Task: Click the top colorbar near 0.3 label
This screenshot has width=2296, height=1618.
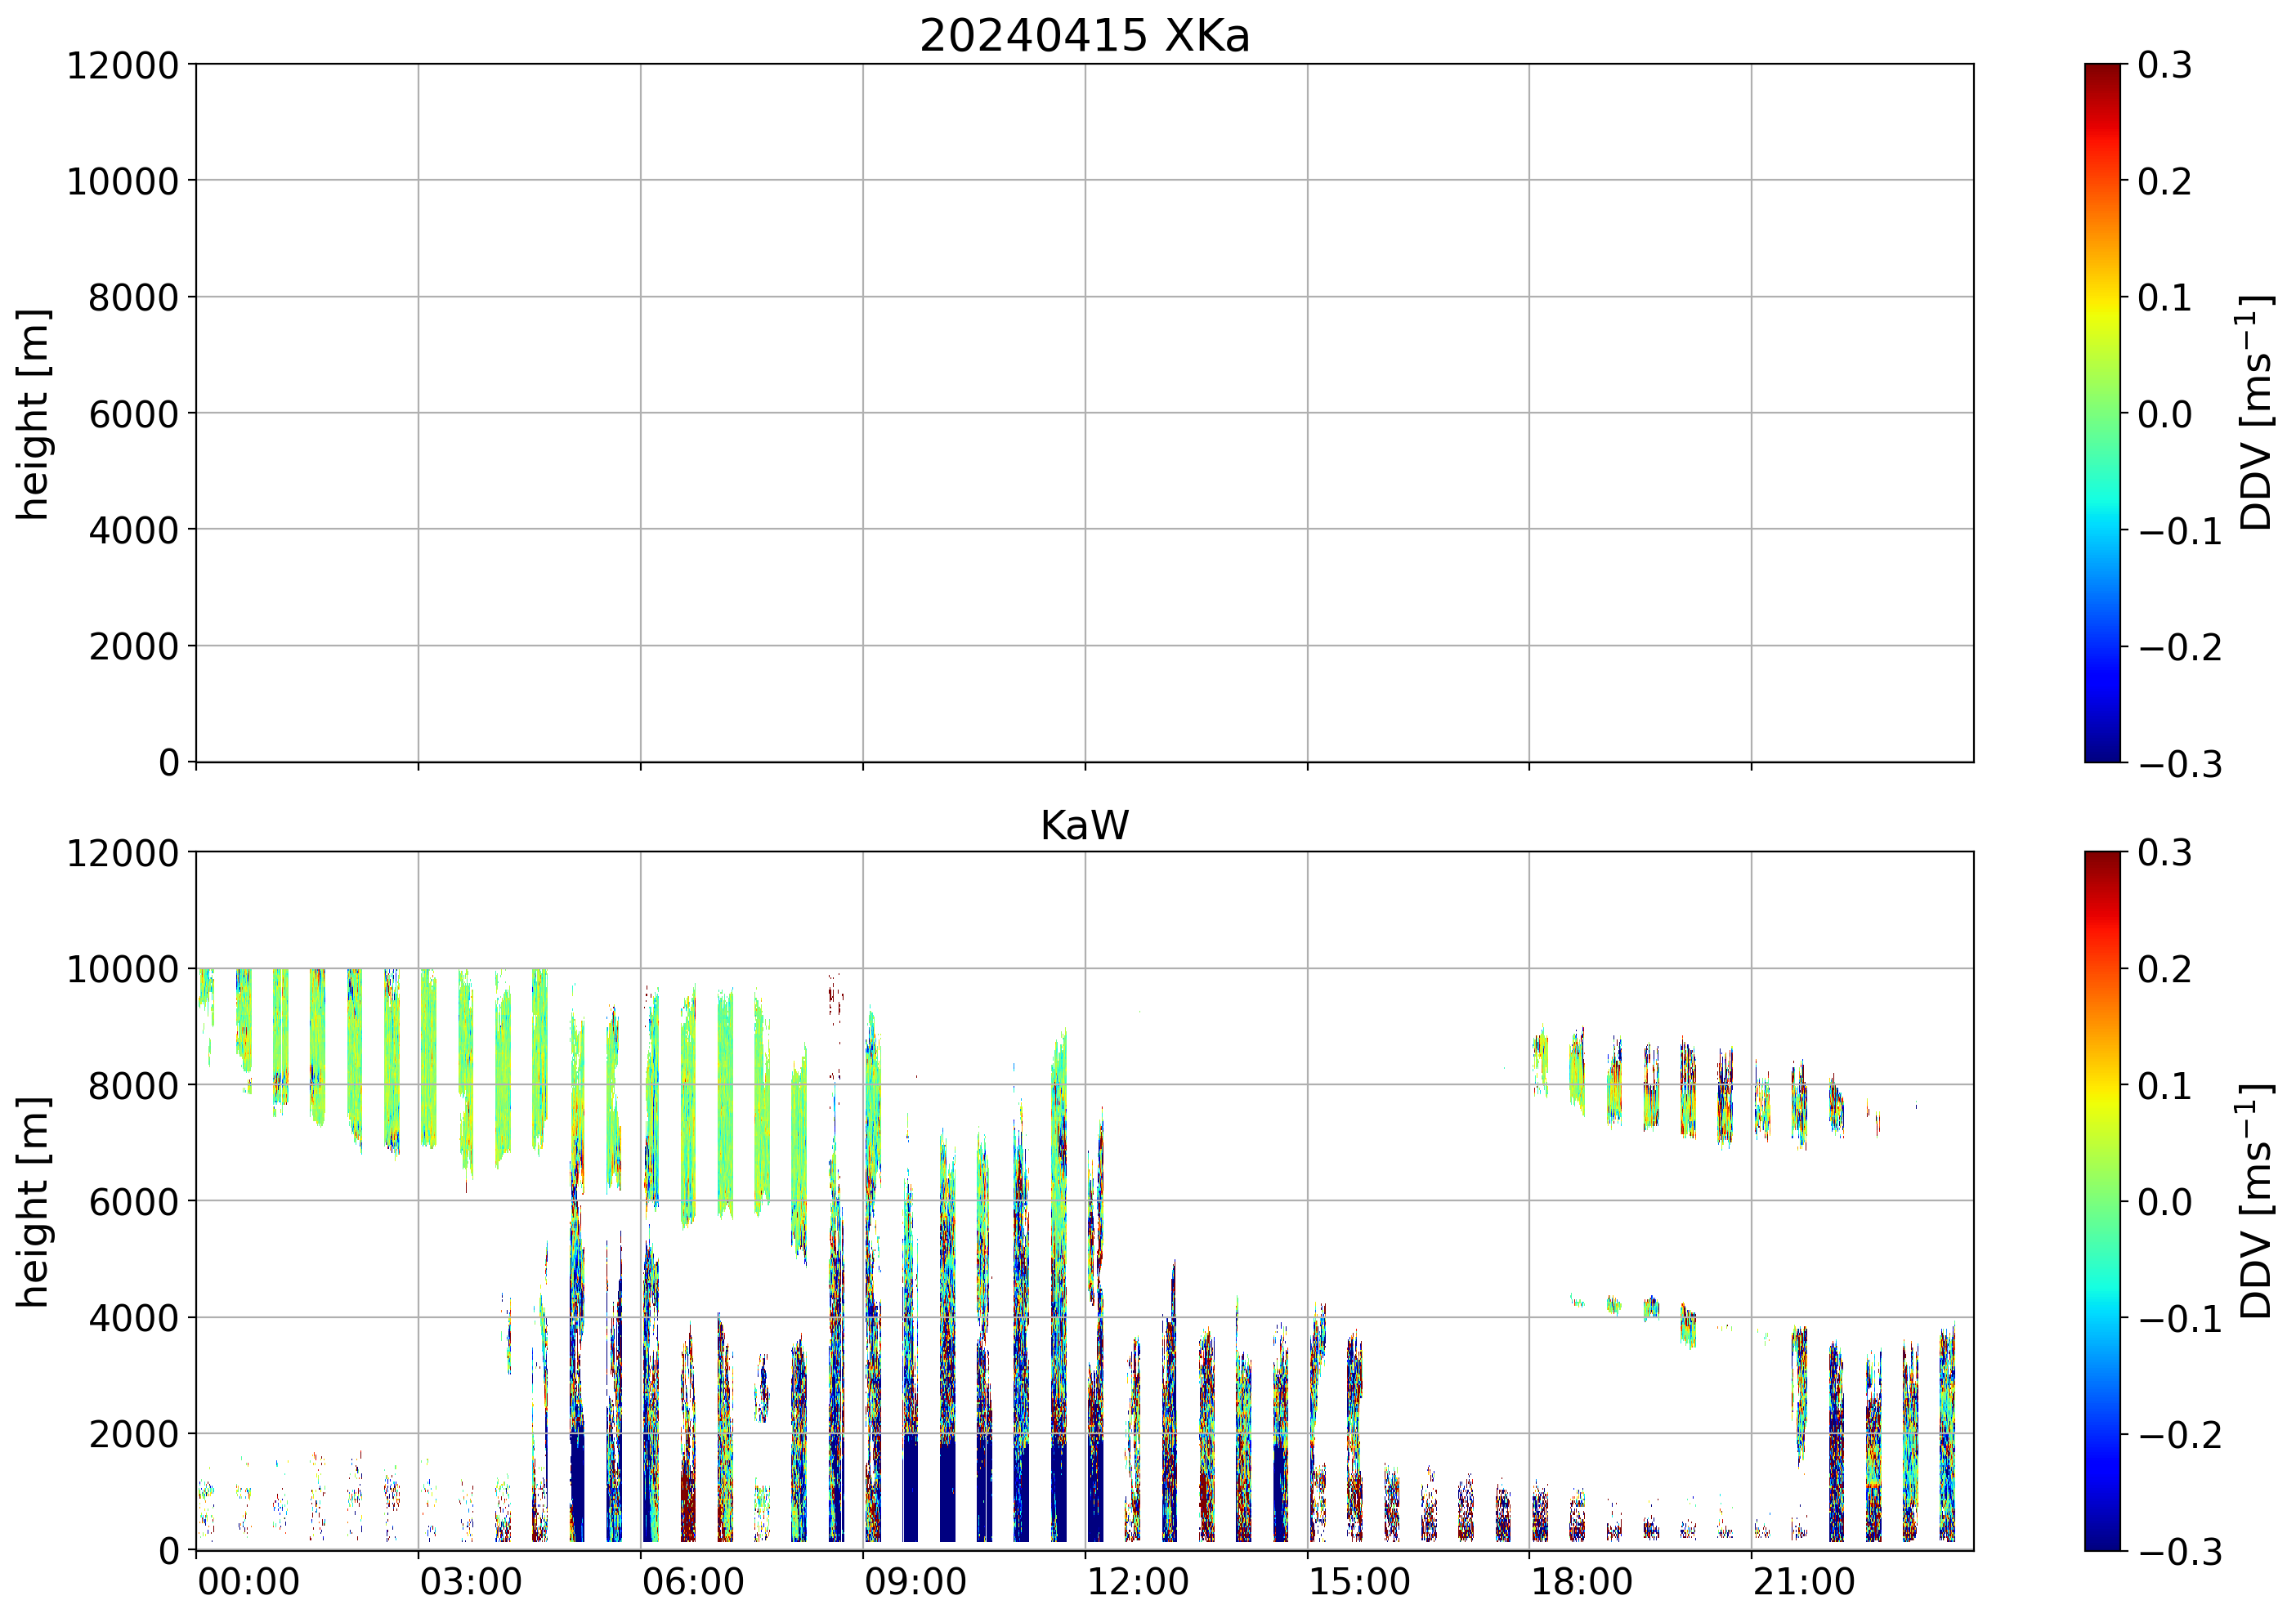Action: click(2102, 70)
